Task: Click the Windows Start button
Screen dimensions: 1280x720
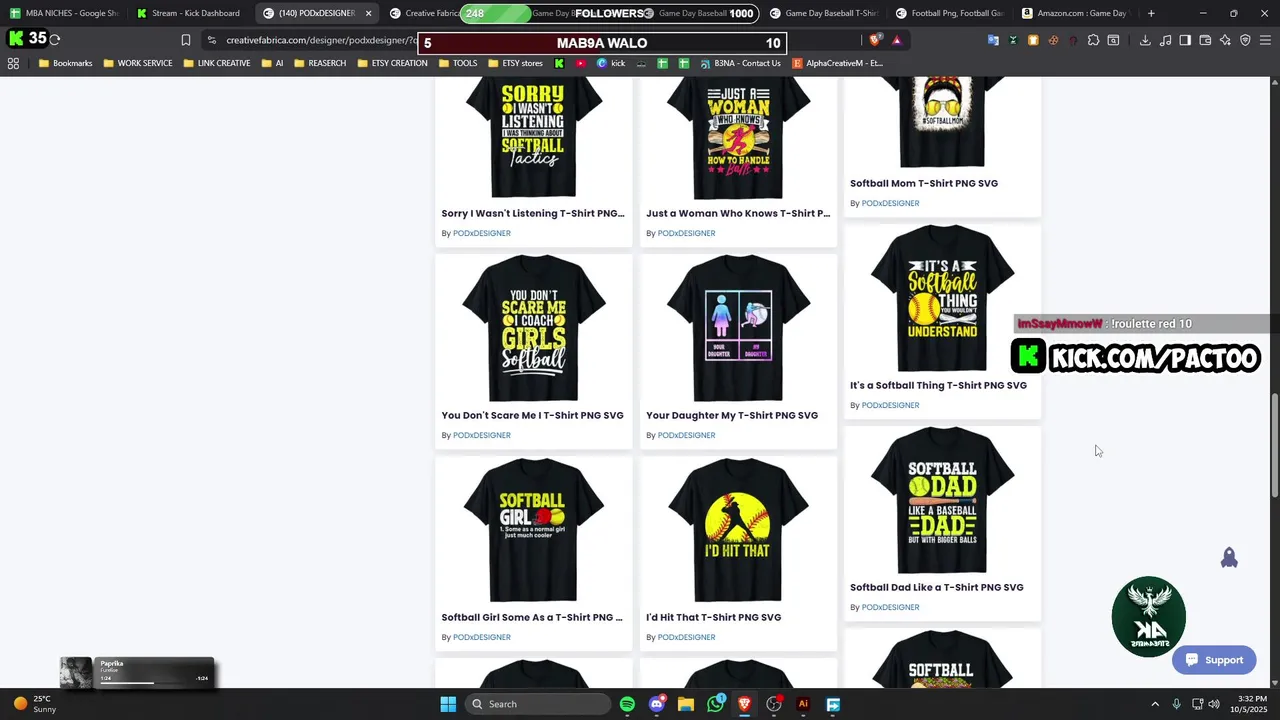Action: coord(448,704)
